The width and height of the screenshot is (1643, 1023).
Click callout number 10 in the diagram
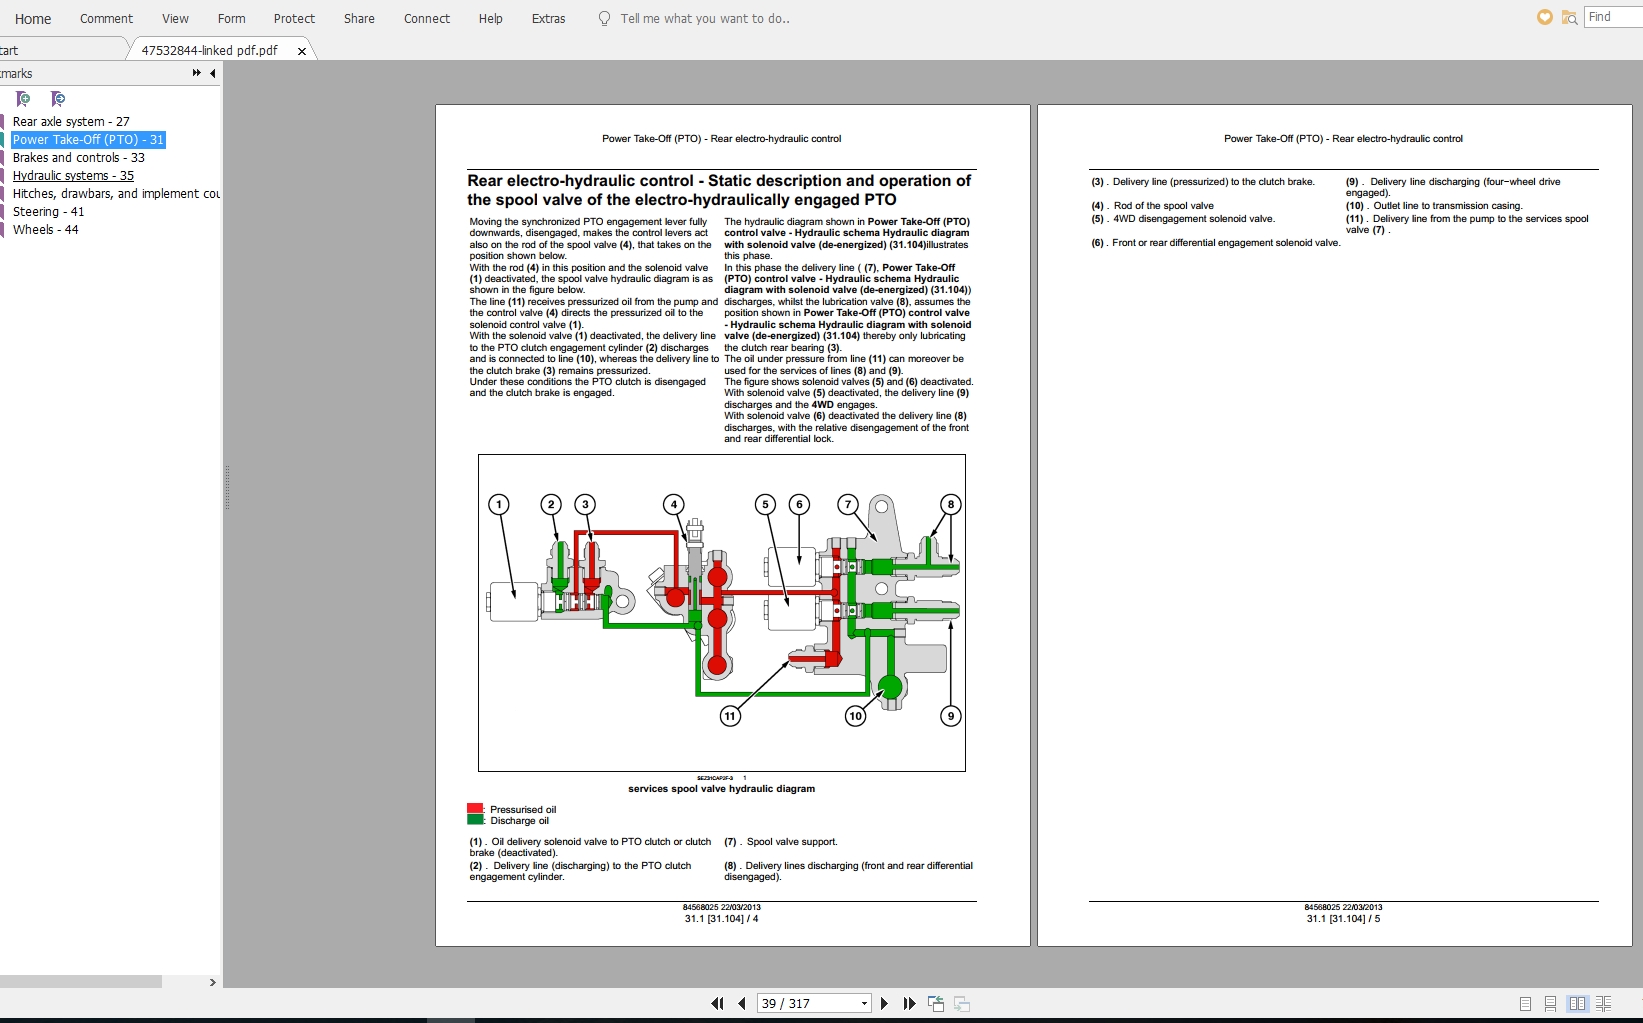(855, 716)
